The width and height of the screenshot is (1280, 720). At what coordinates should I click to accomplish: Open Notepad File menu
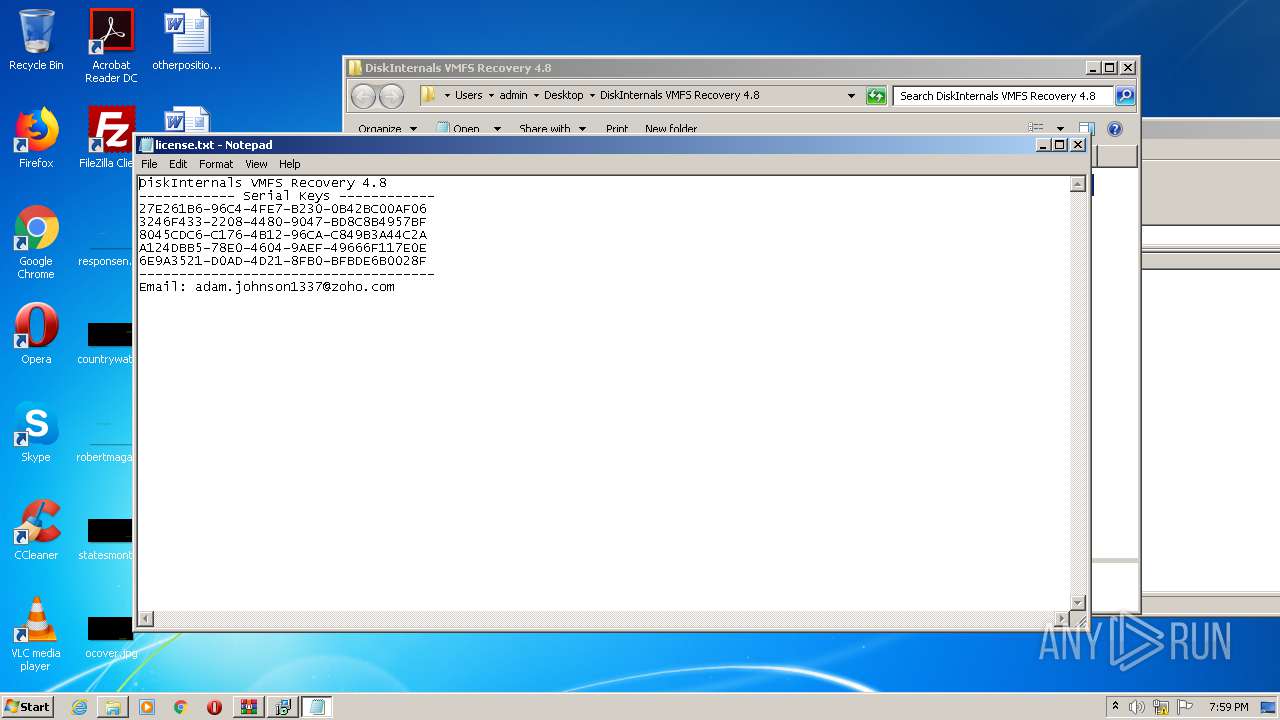point(149,164)
